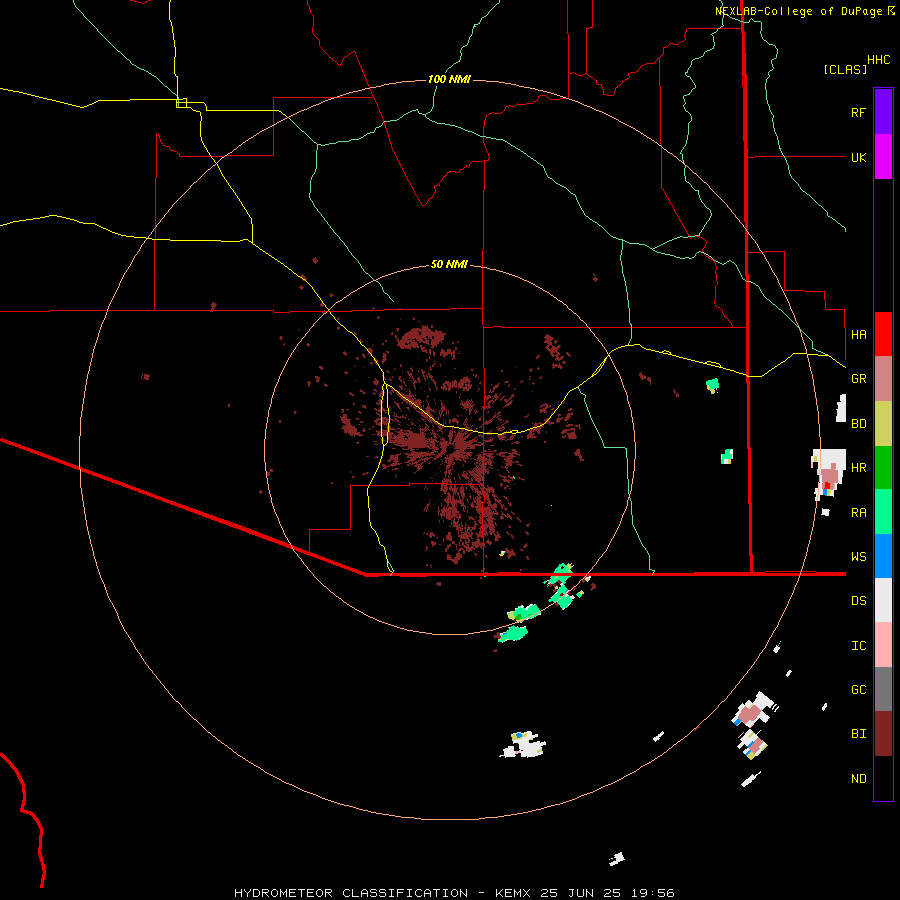900x900 pixels.
Task: Click the DS legend label
Action: pos(858,601)
